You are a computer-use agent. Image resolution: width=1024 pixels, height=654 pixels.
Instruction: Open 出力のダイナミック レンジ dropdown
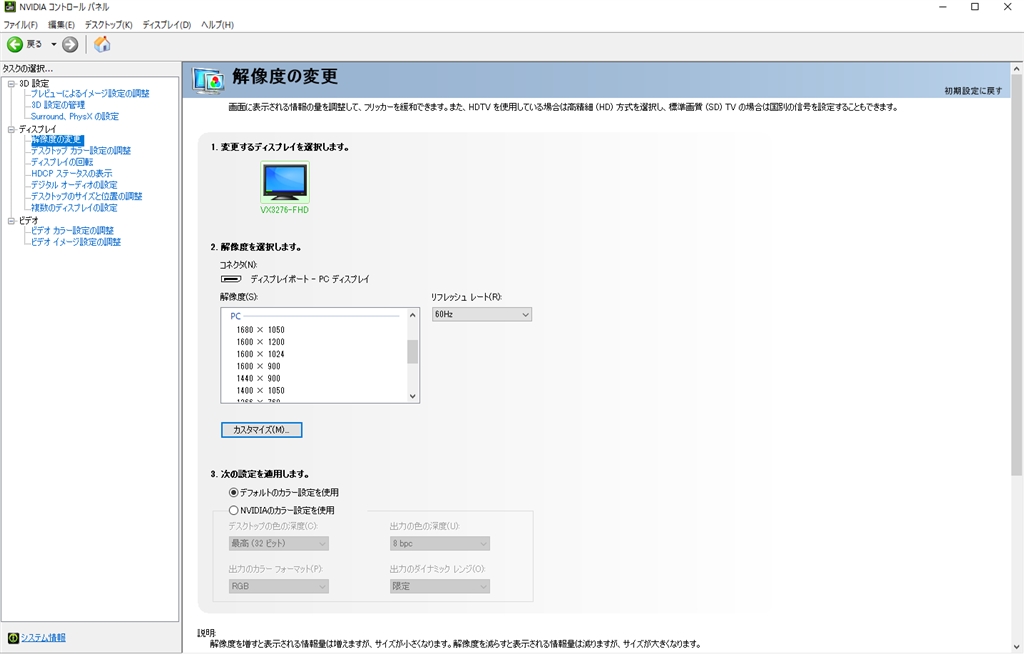pyautogui.click(x=440, y=586)
